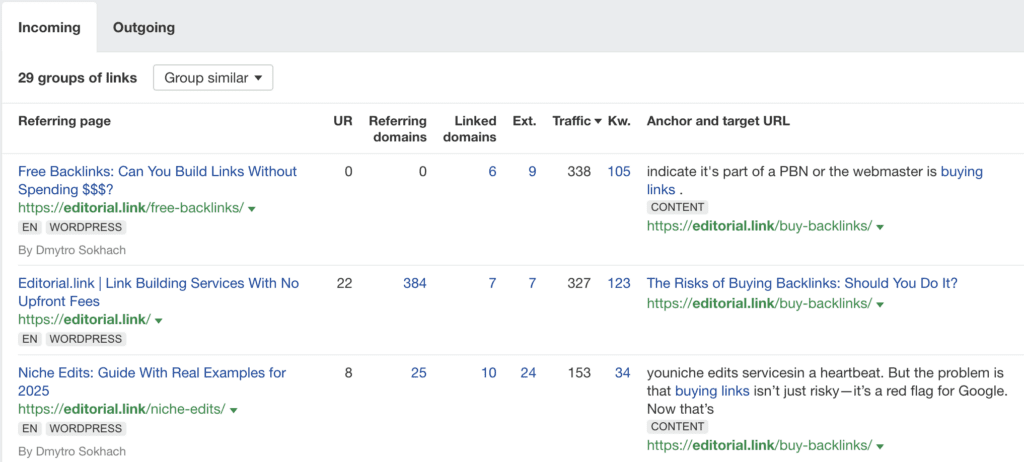The height and width of the screenshot is (462, 1024).
Task: Open 'buying links' anchor in Niche Edits row
Action: [712, 391]
